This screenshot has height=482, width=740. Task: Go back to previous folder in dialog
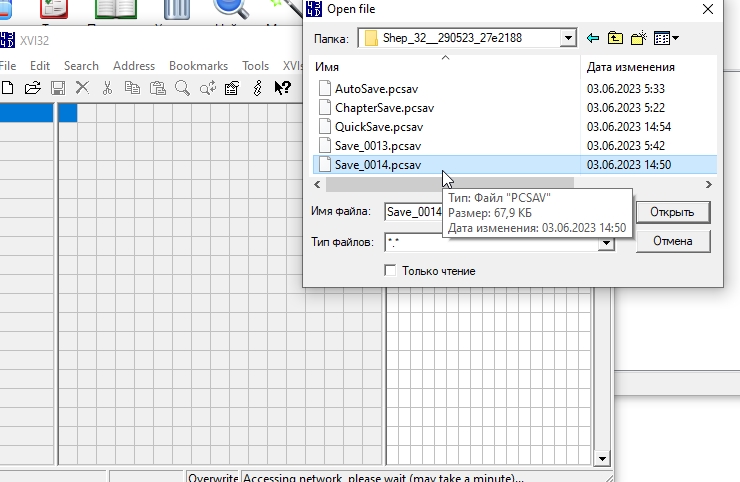(593, 38)
